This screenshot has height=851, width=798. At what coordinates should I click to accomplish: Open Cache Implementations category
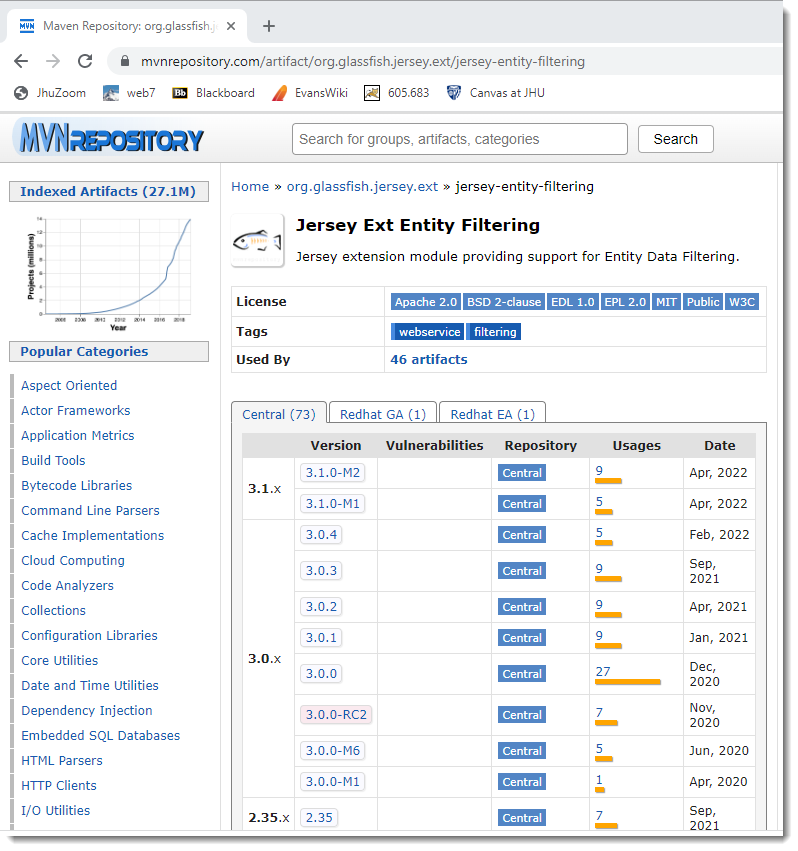(92, 535)
